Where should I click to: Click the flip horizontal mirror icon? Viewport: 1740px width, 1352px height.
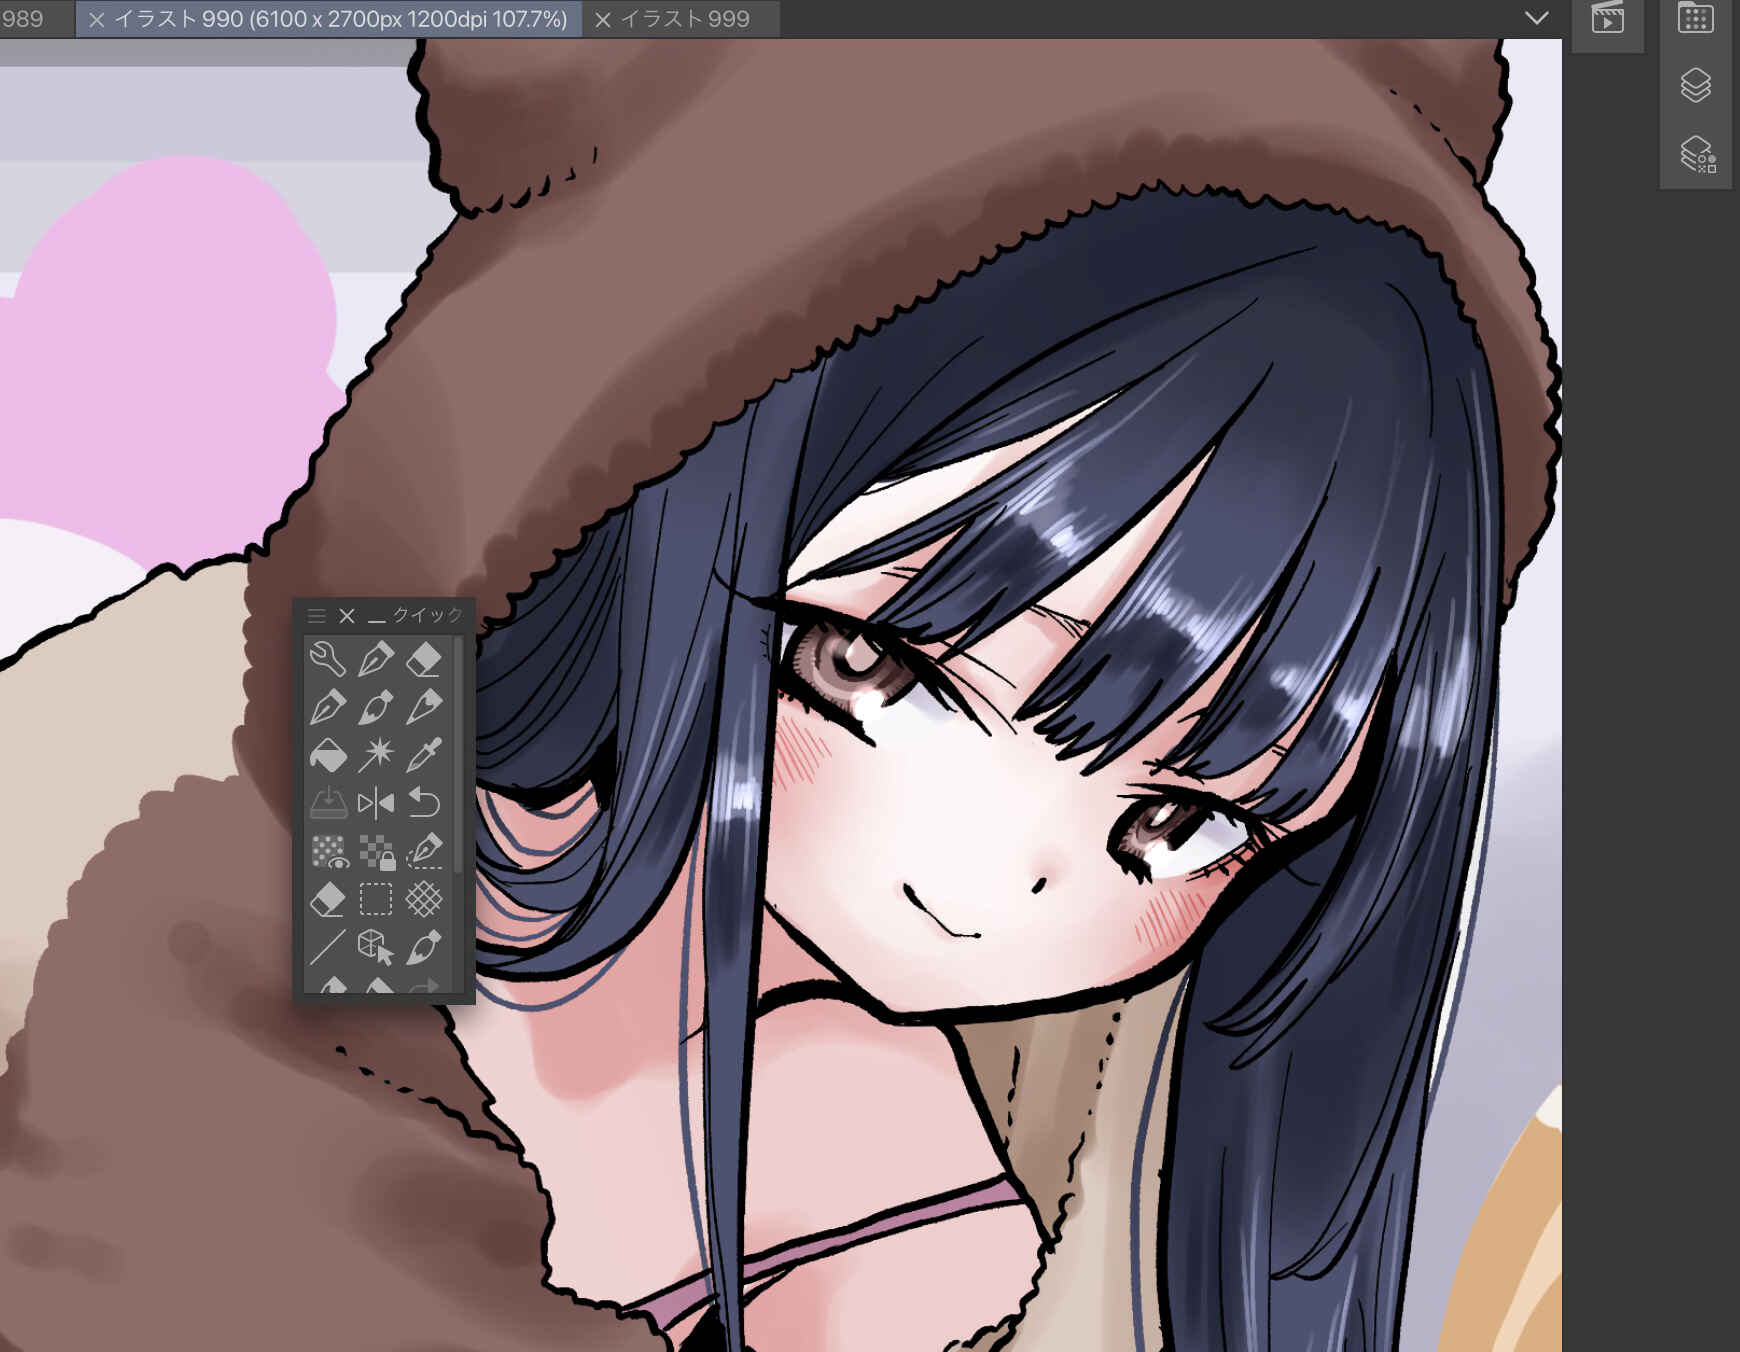click(x=376, y=803)
